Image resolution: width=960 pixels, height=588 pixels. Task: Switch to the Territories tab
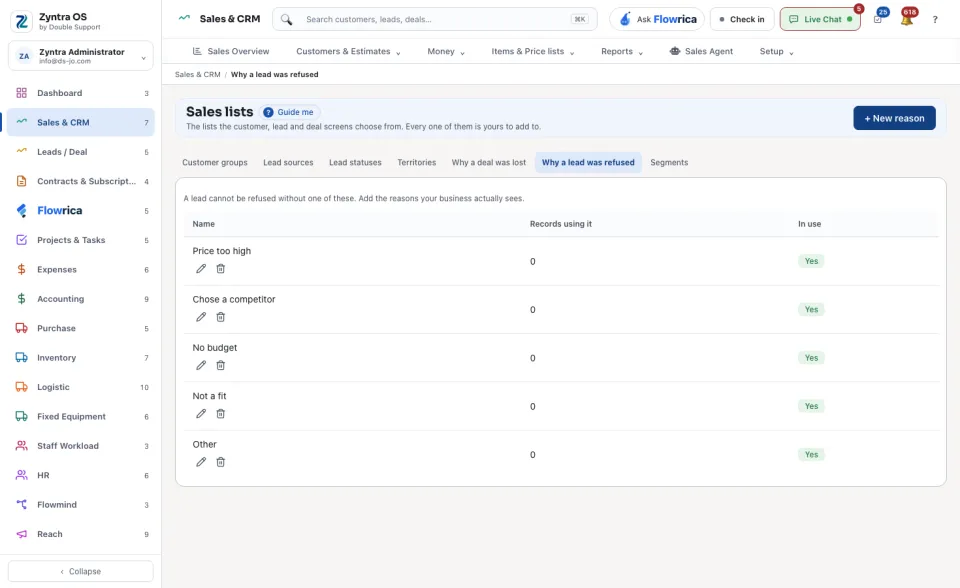coord(417,162)
